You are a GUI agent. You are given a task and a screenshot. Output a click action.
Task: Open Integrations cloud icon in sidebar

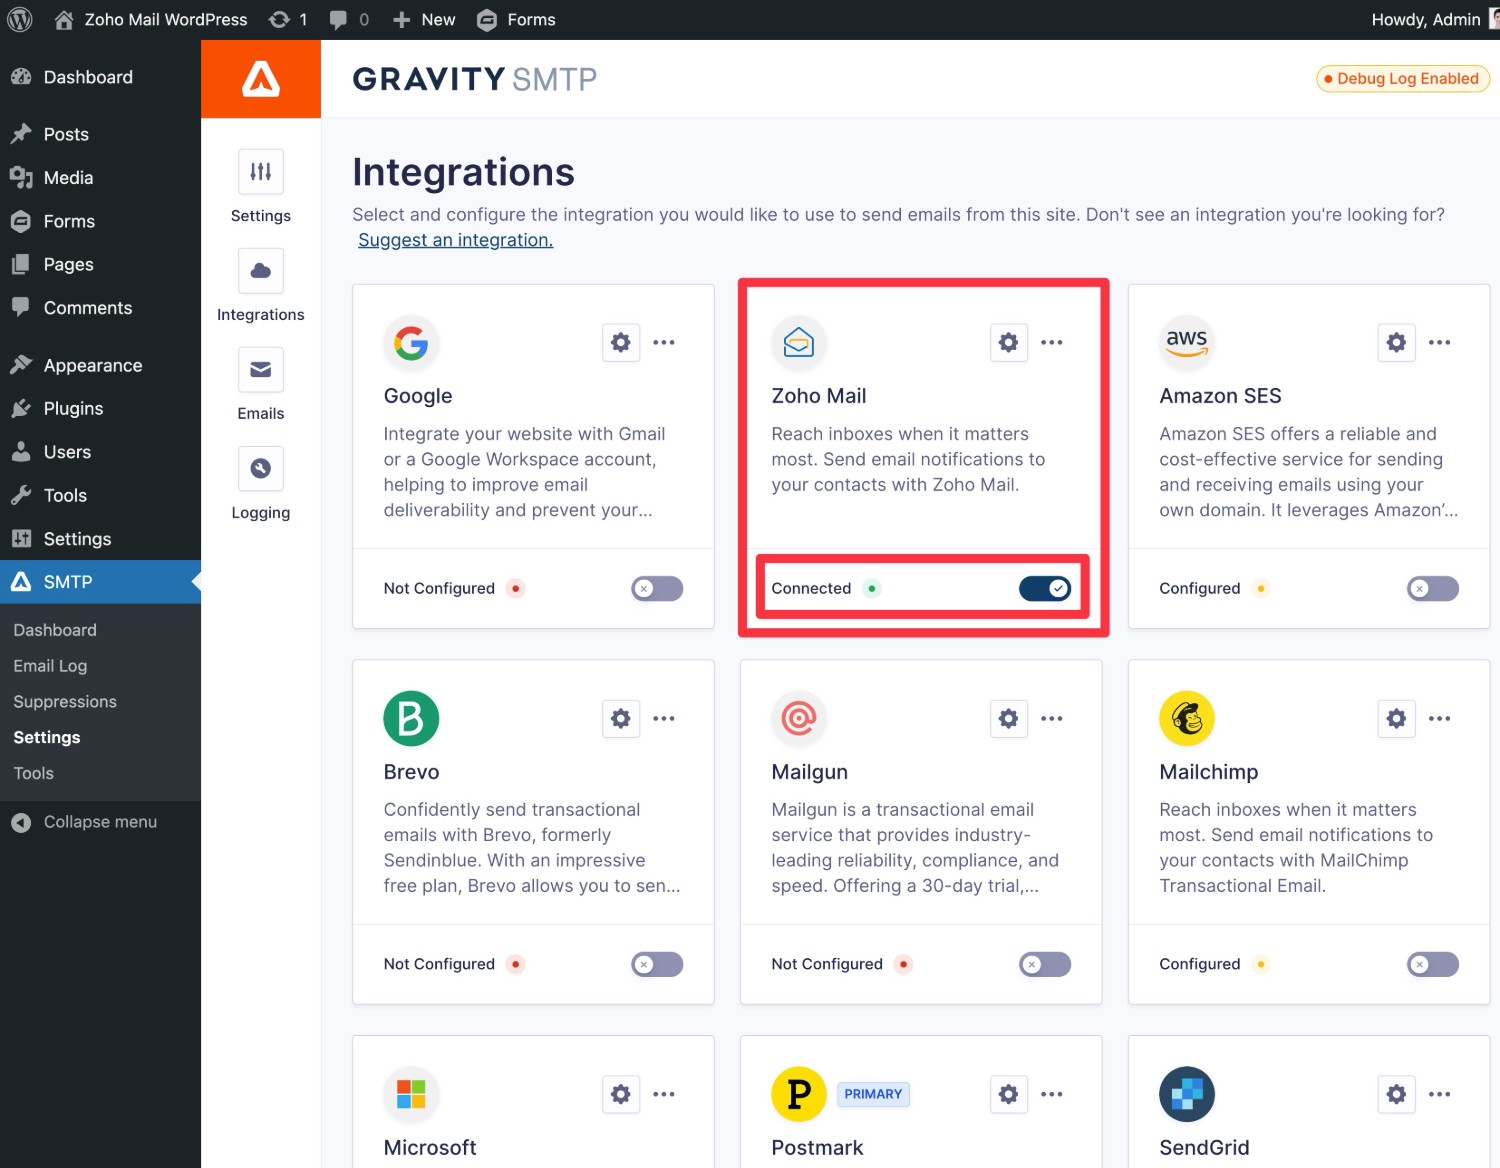(x=261, y=271)
